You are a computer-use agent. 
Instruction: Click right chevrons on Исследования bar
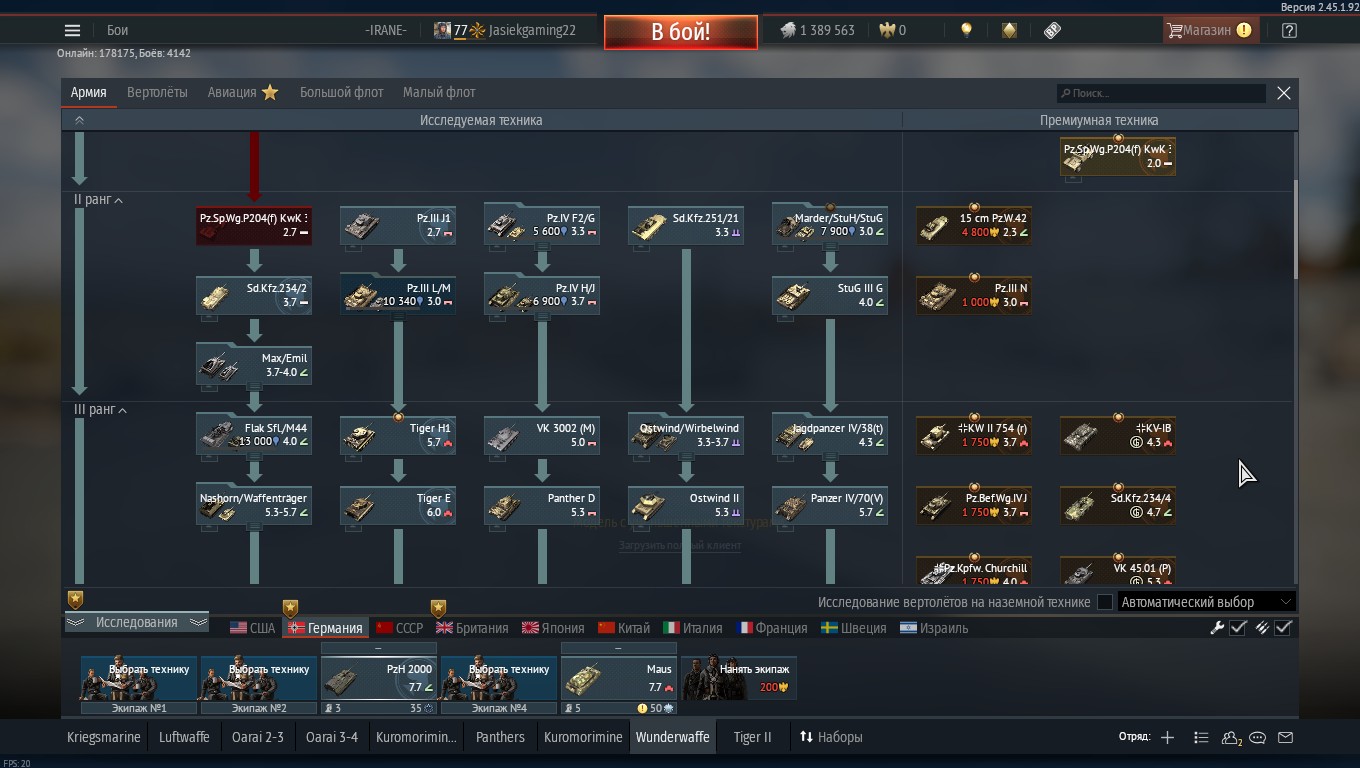click(x=198, y=622)
